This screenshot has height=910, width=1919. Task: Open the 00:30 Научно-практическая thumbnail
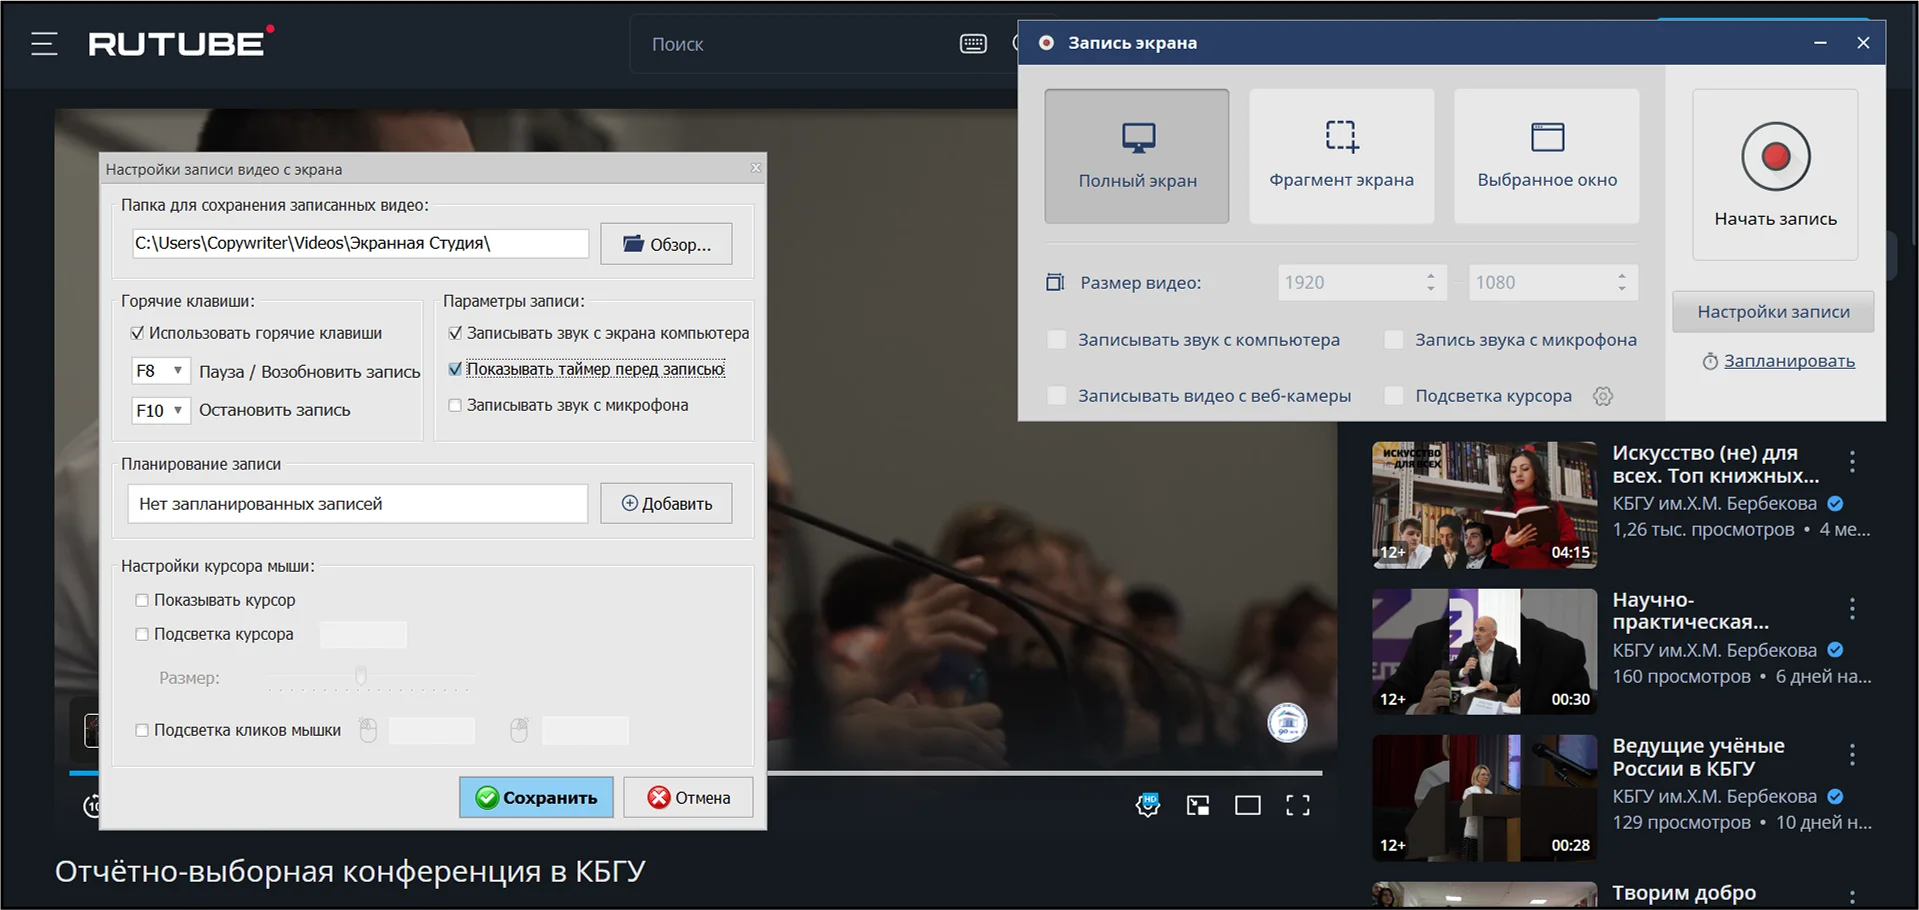1484,651
